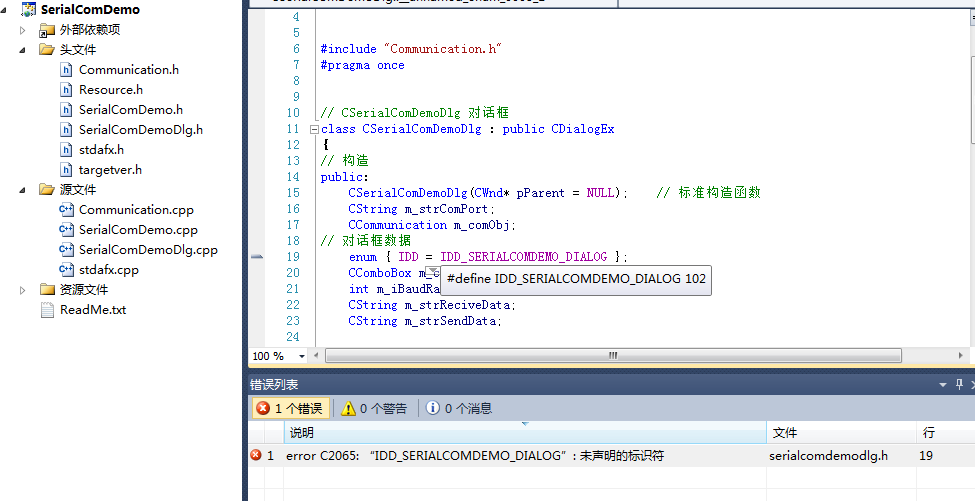975x501 pixels.
Task: Collapse the CSerialComDemoDlg class outline
Action: point(314,129)
